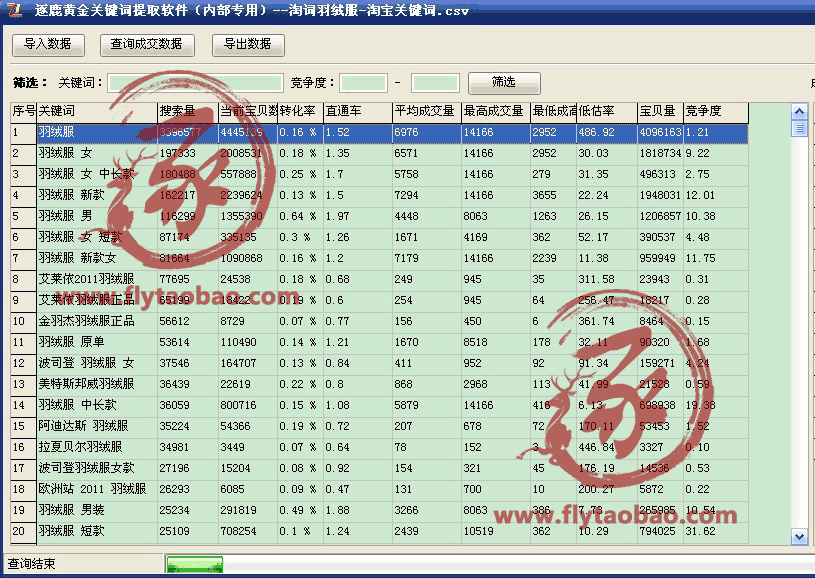Sort by the 平均成交量 column header

427,111
